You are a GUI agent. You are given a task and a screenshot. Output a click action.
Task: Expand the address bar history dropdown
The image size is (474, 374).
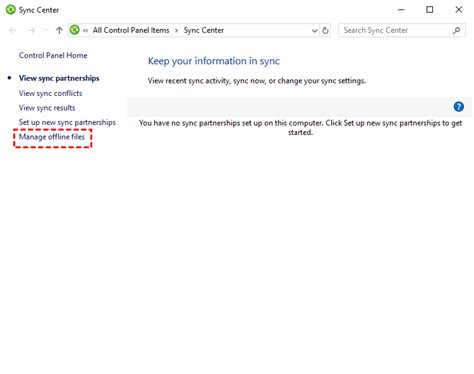pyautogui.click(x=314, y=31)
